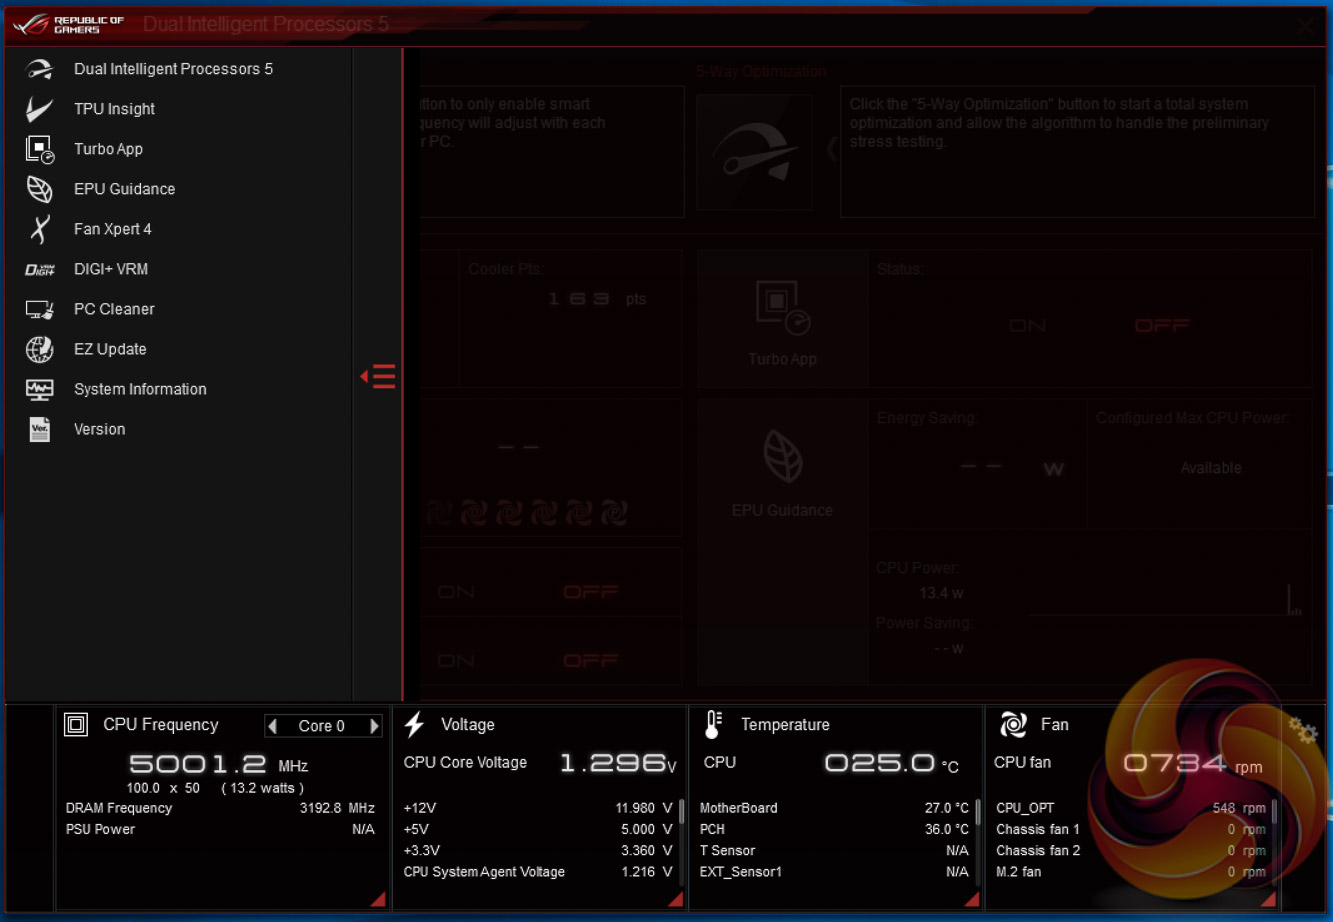Open Dual Intelligent Processors 5 from side menu
The height and width of the screenshot is (922, 1333).
(173, 69)
